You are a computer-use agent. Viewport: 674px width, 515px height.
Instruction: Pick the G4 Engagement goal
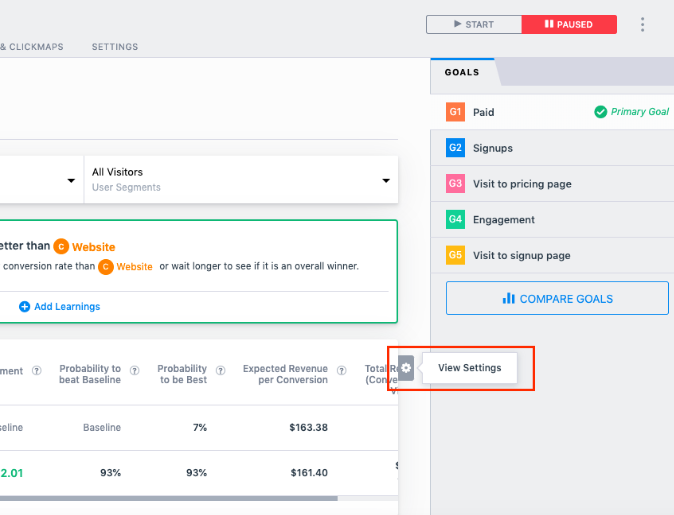[x=552, y=219]
